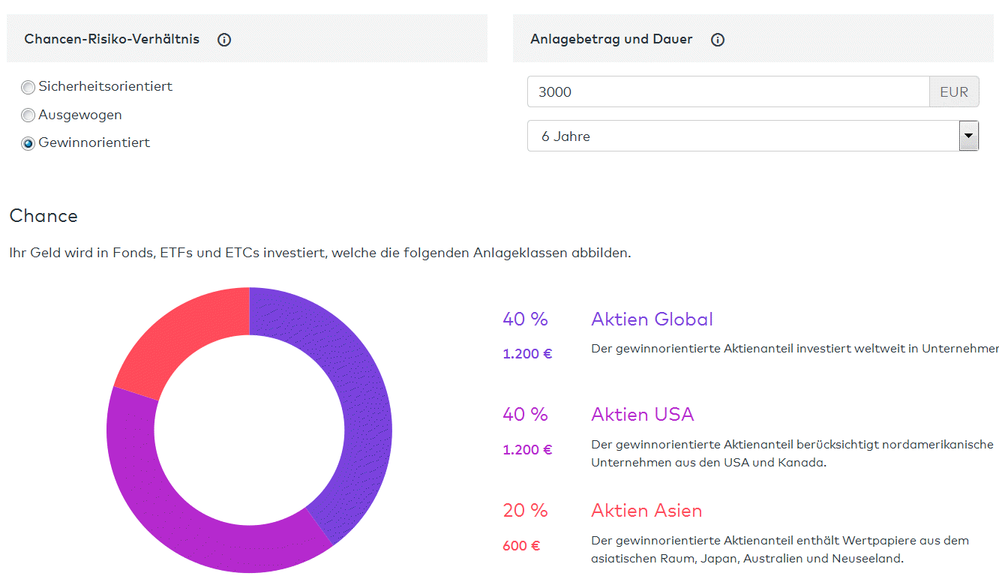Open the 6 Jahre duration dropdown
This screenshot has height=582, width=999.
741,136
